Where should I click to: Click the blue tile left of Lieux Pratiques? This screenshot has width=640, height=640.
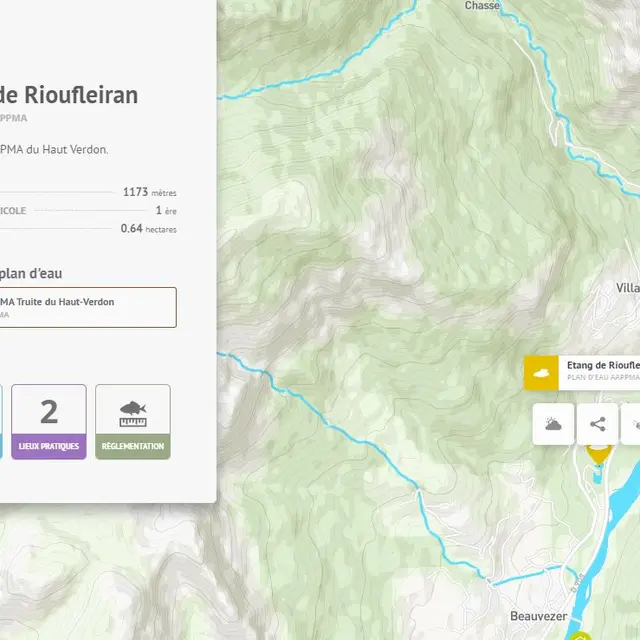[x=1, y=421]
